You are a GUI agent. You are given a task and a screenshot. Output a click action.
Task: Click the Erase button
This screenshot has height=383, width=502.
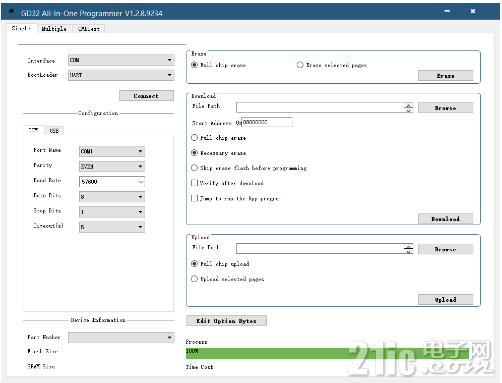pos(446,76)
